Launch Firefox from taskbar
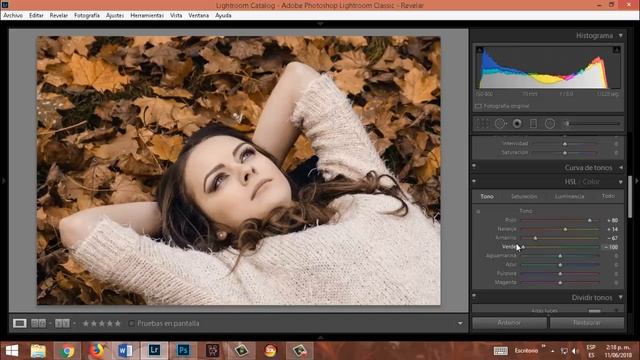640x360 pixels. pyautogui.click(x=97, y=351)
